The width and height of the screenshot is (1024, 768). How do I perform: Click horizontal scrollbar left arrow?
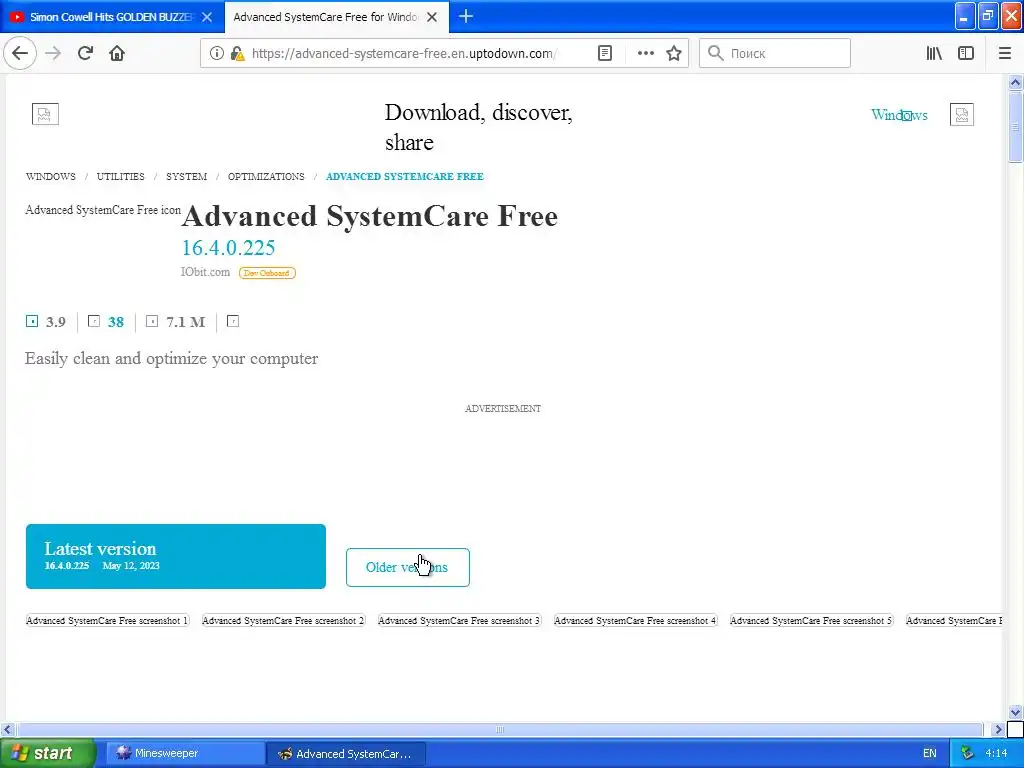point(8,729)
